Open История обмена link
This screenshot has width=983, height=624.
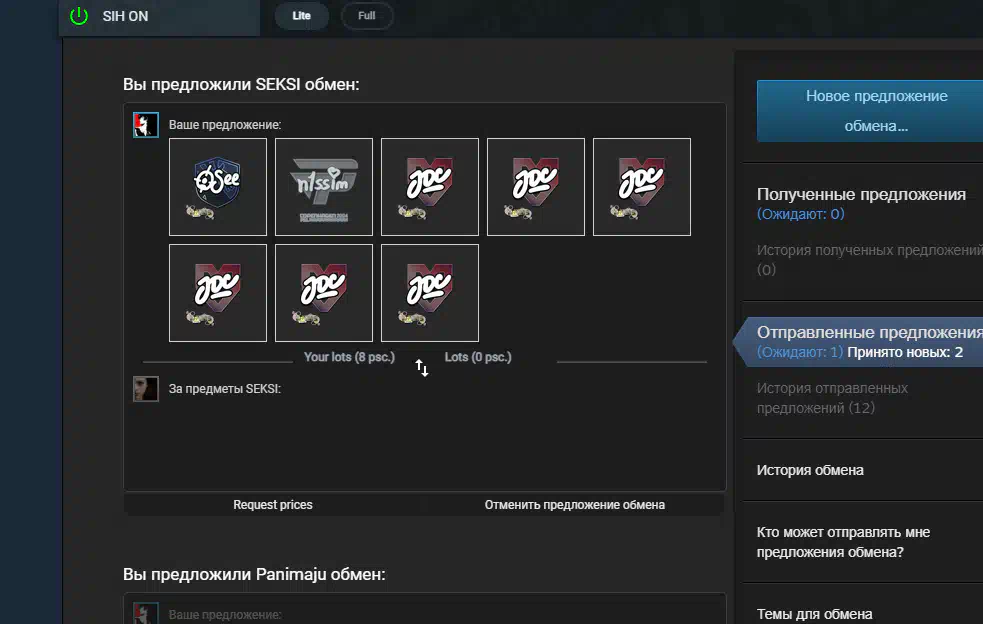tap(810, 470)
